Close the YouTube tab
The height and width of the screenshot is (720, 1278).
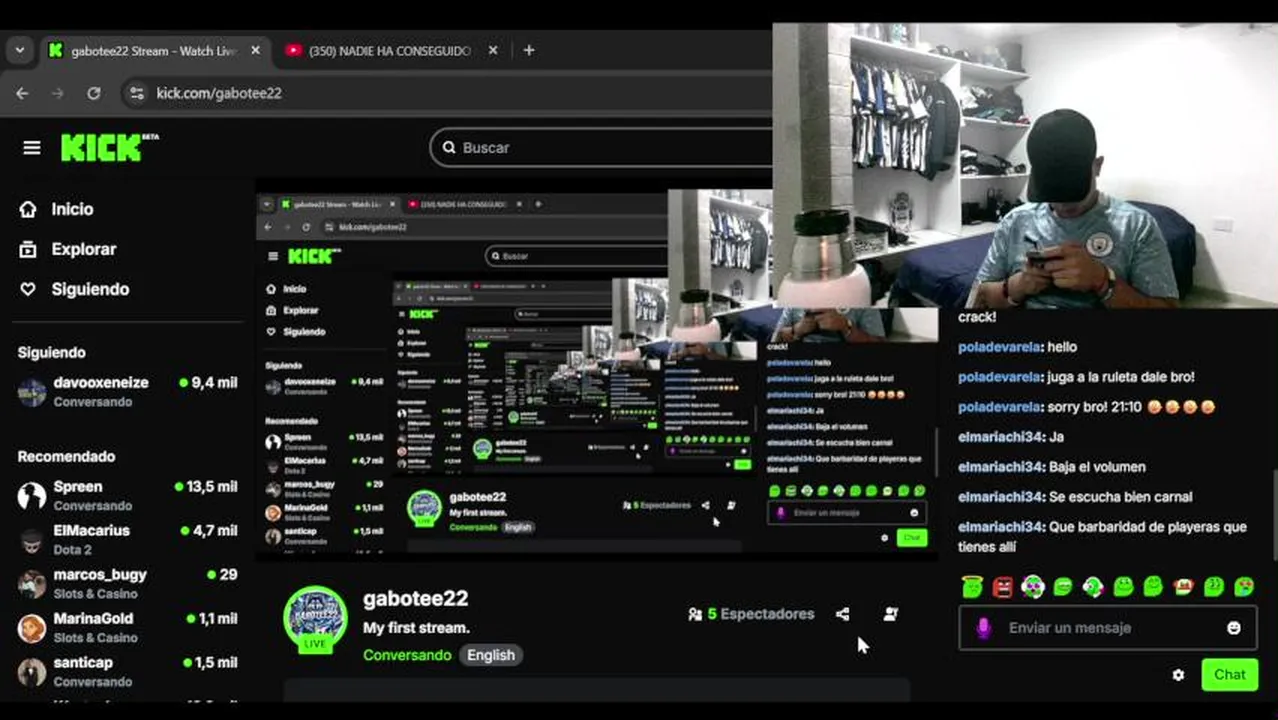tap(493, 50)
